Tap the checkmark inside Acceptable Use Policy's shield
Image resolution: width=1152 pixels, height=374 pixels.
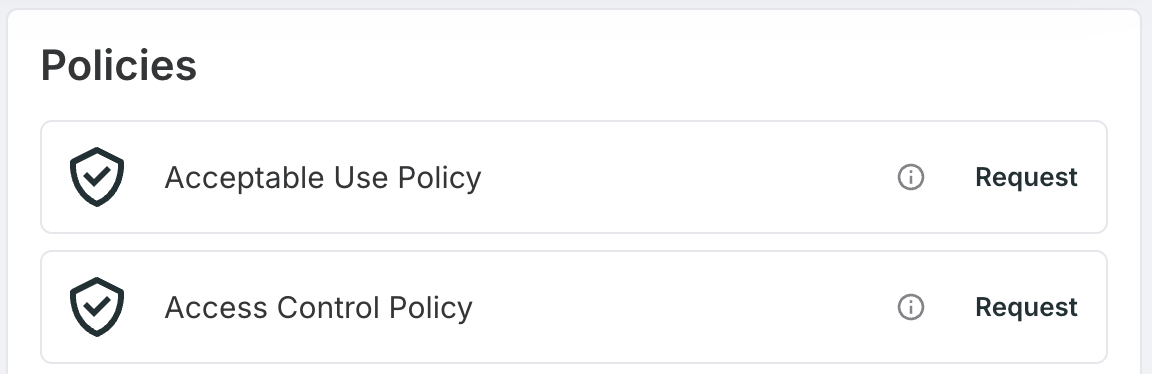tap(97, 175)
